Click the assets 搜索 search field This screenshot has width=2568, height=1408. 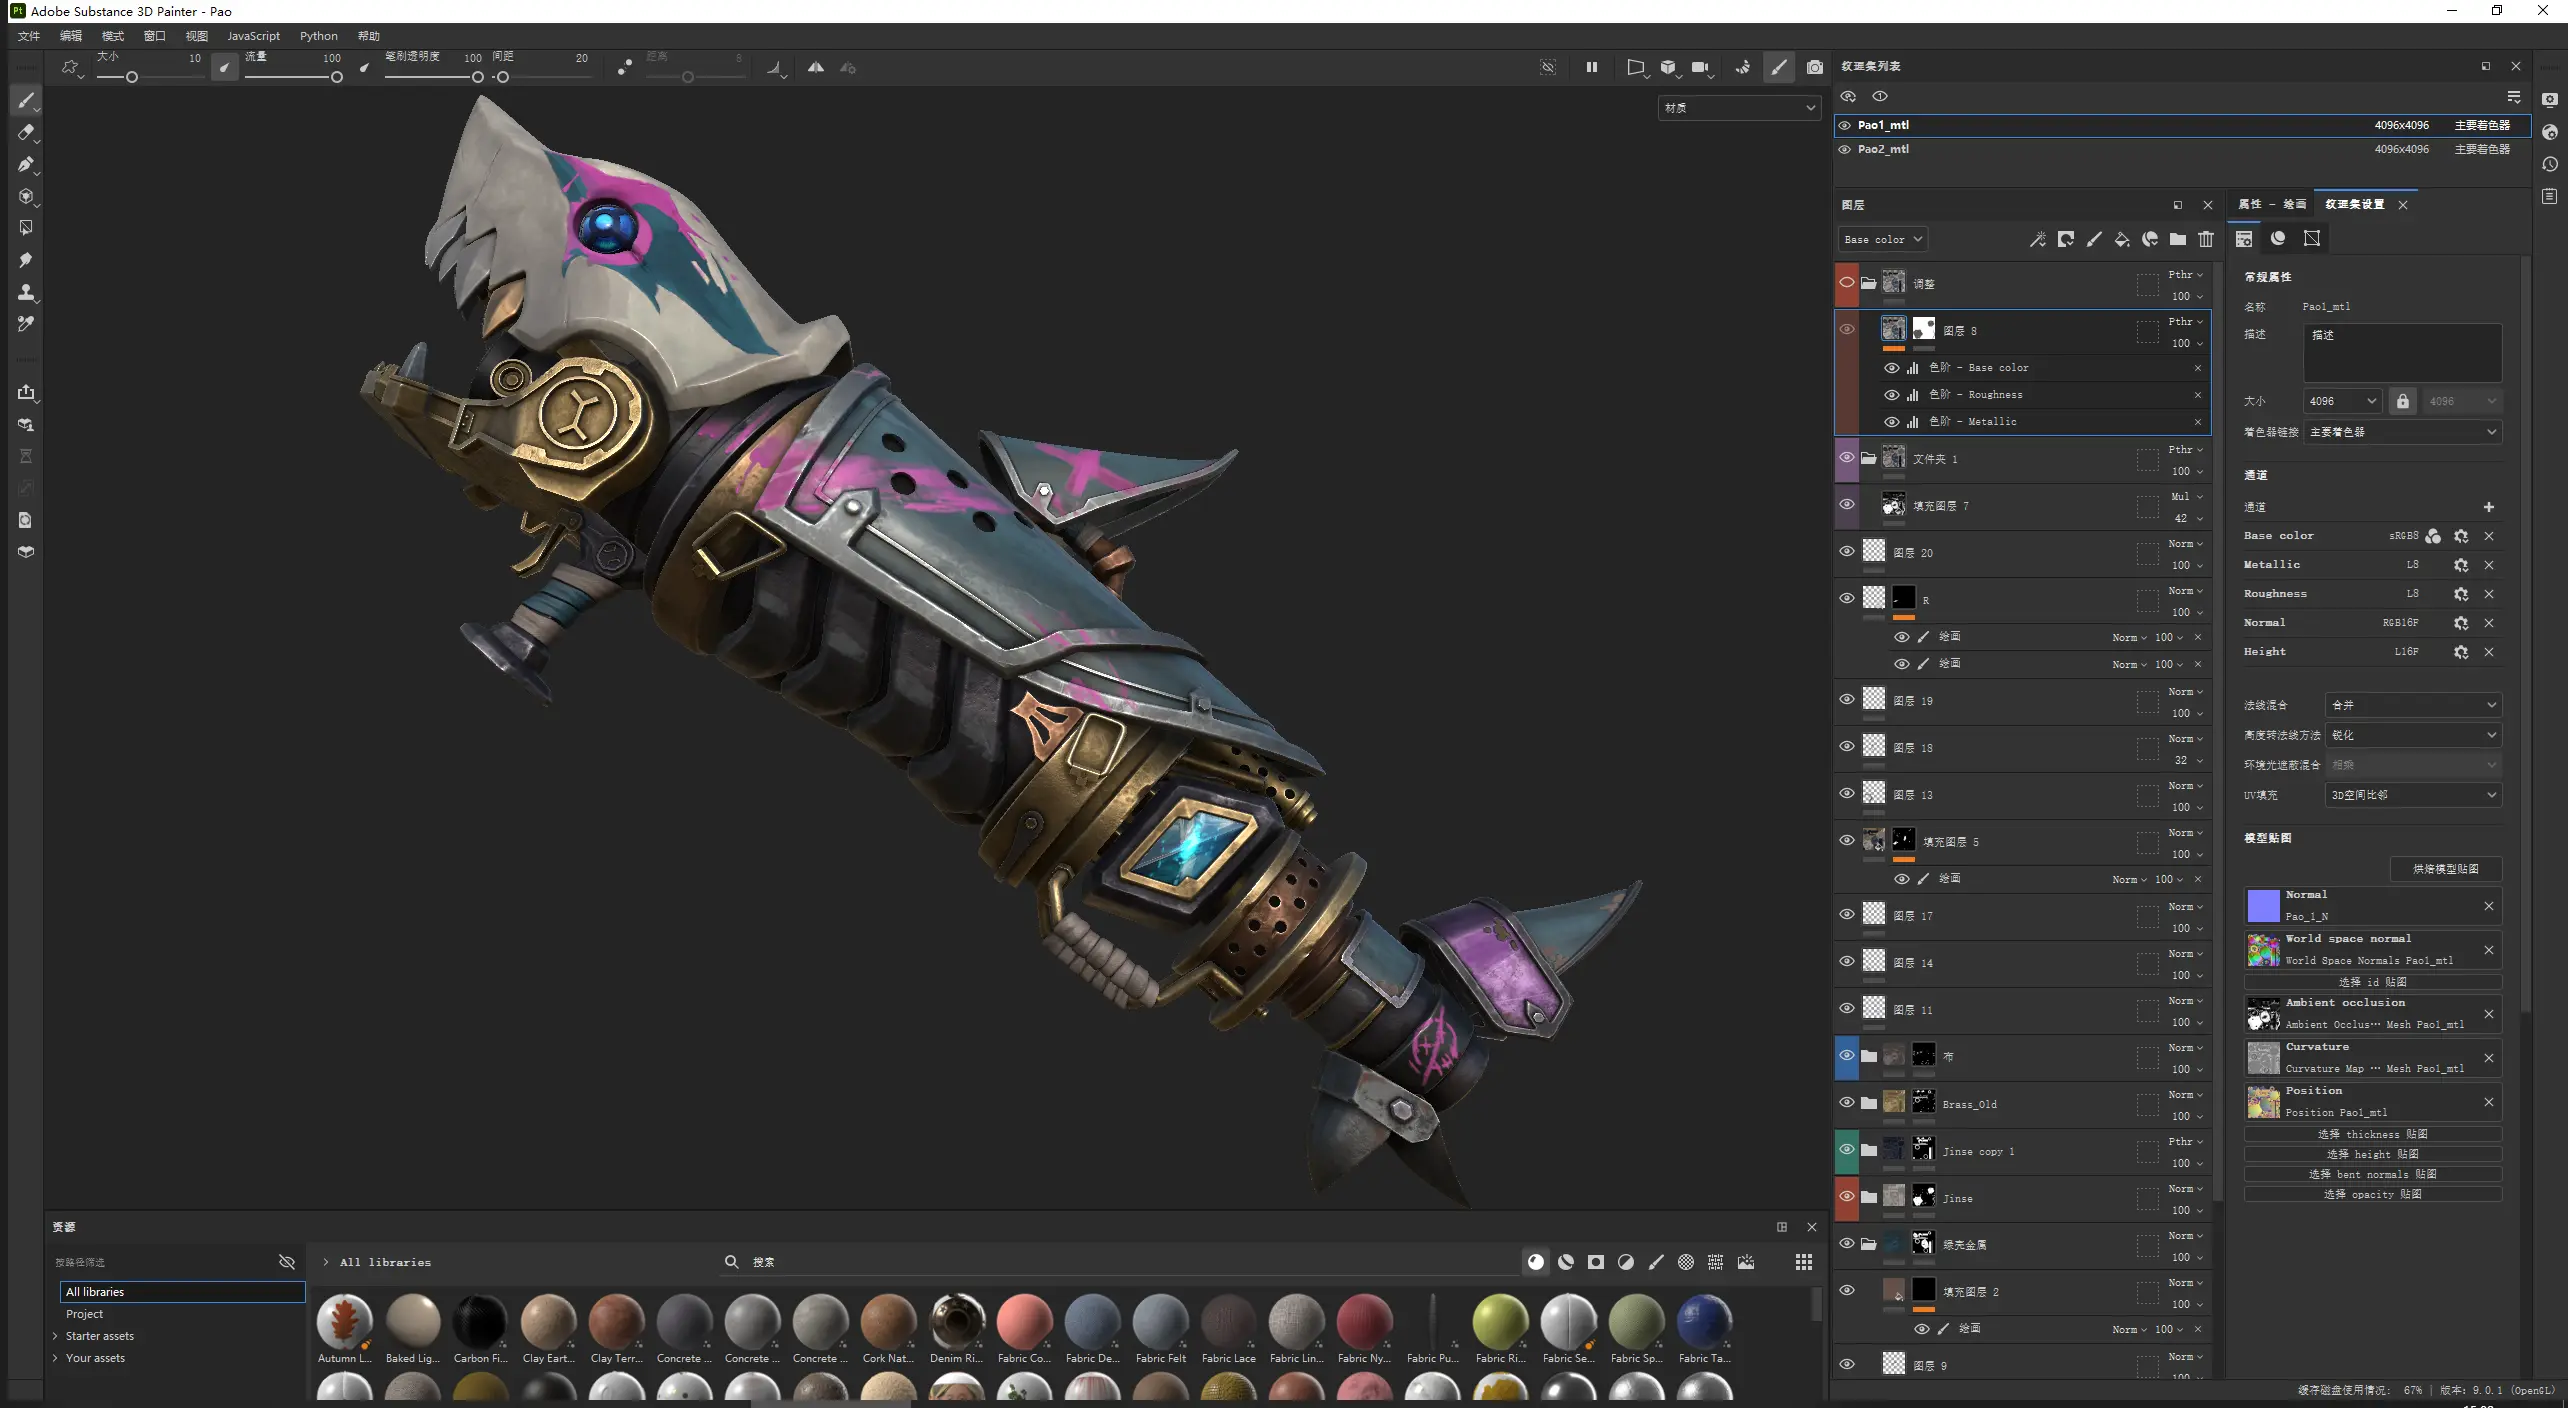click(1120, 1262)
